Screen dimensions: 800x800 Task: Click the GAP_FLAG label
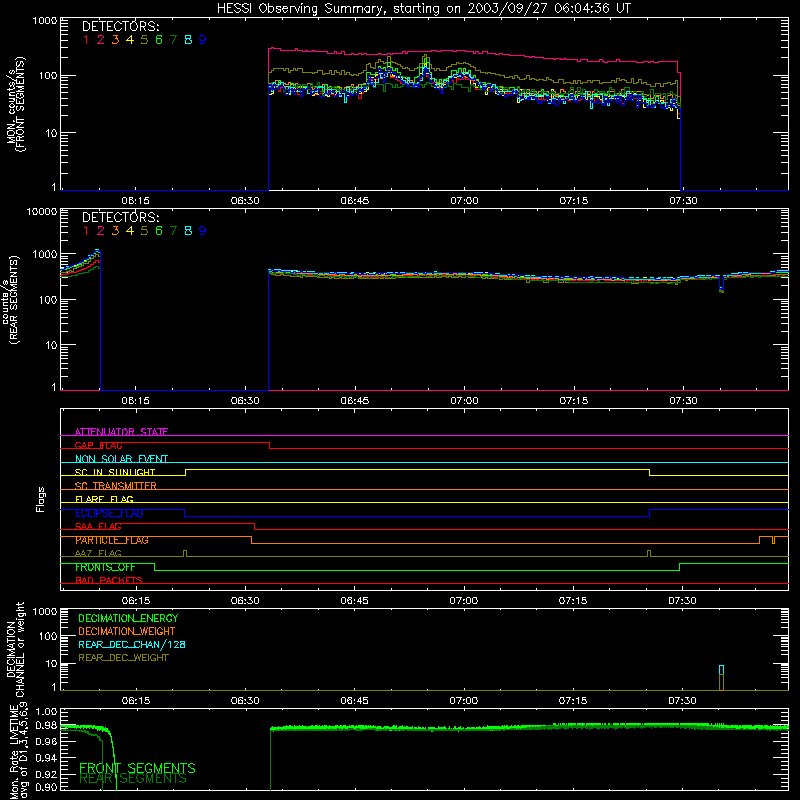(98, 445)
